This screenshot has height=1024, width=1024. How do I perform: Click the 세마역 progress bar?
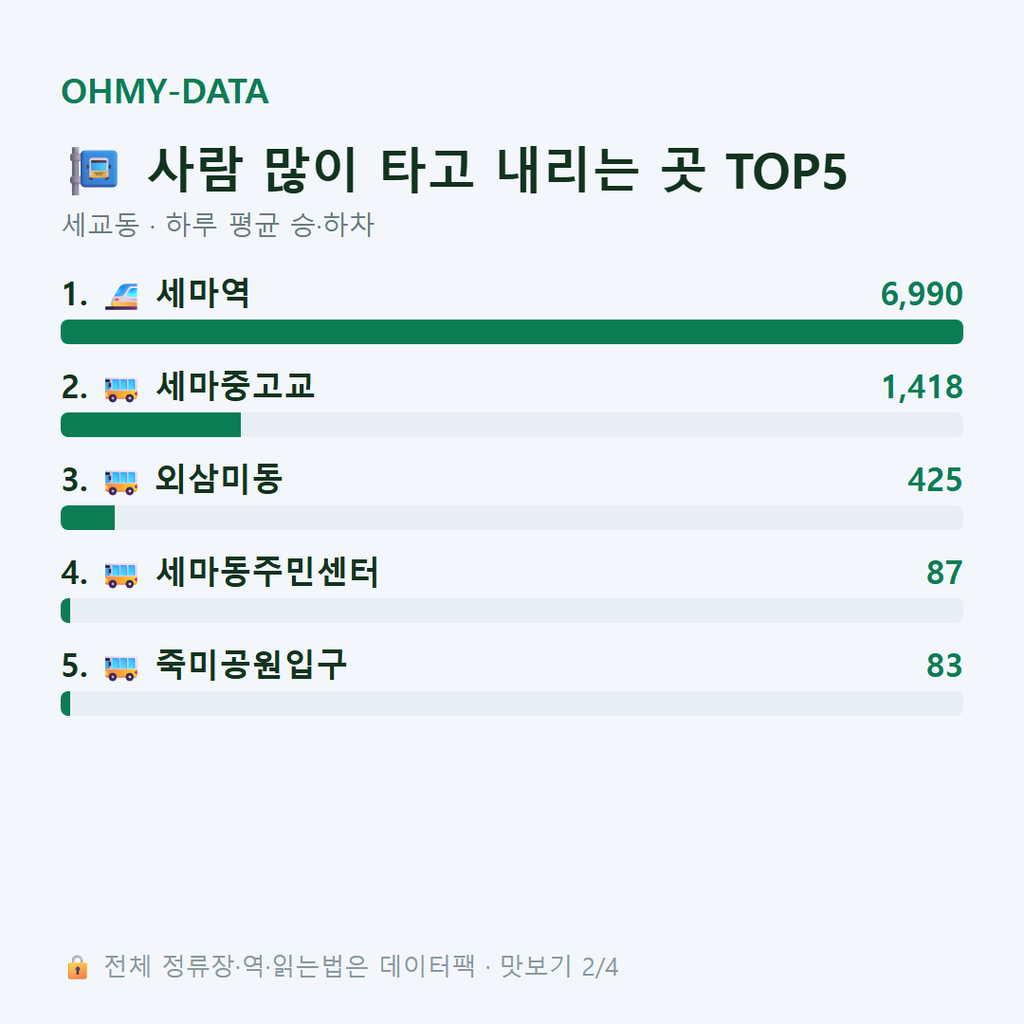[512, 332]
